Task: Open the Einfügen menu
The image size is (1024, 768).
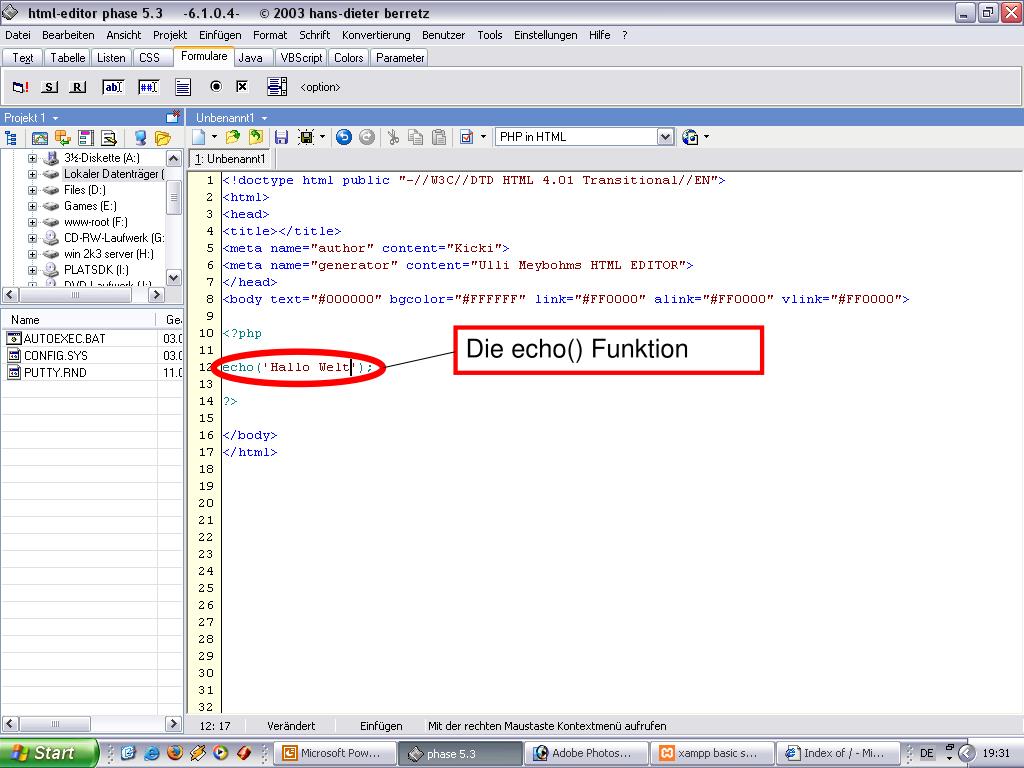Action: [220, 35]
